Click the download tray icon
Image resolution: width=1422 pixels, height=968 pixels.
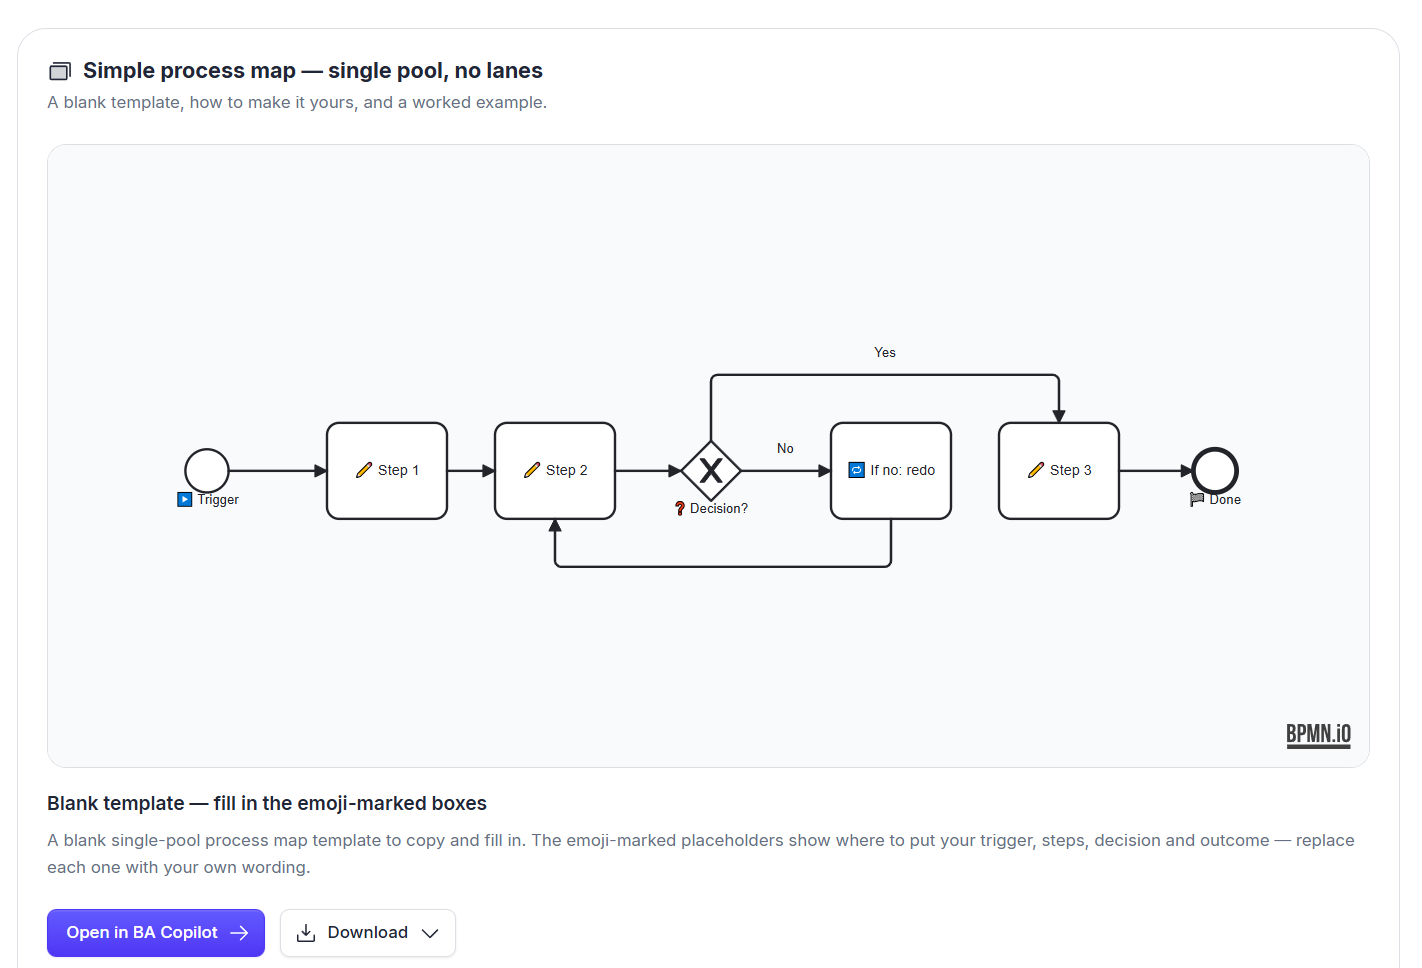[x=306, y=933]
